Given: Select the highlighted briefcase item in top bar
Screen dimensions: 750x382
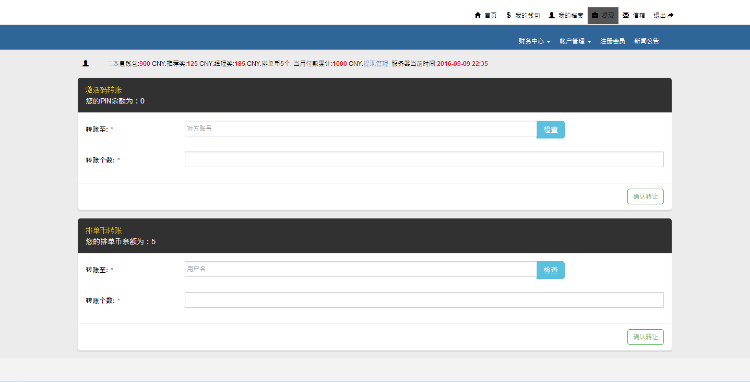Looking at the screenshot, I should (603, 15).
